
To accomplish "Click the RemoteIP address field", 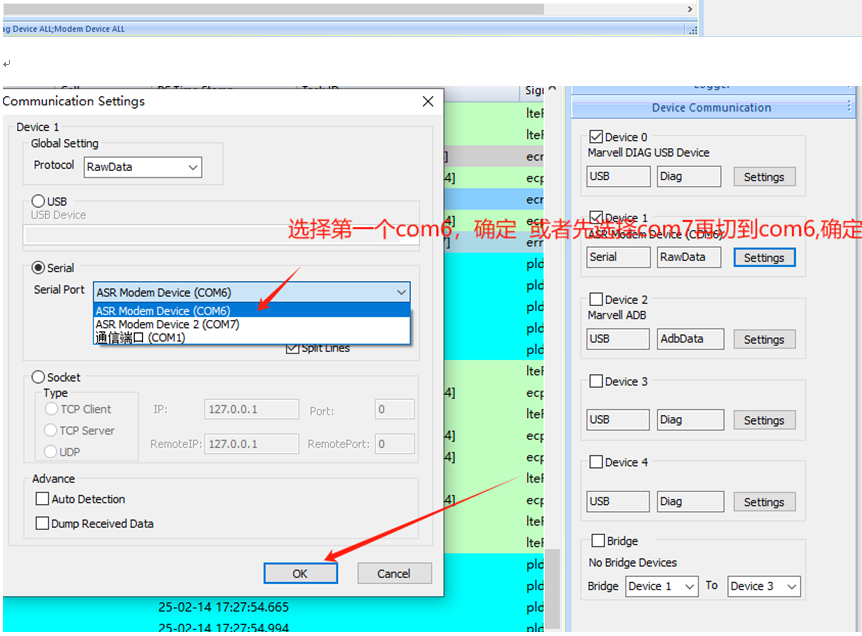I will coord(252,444).
